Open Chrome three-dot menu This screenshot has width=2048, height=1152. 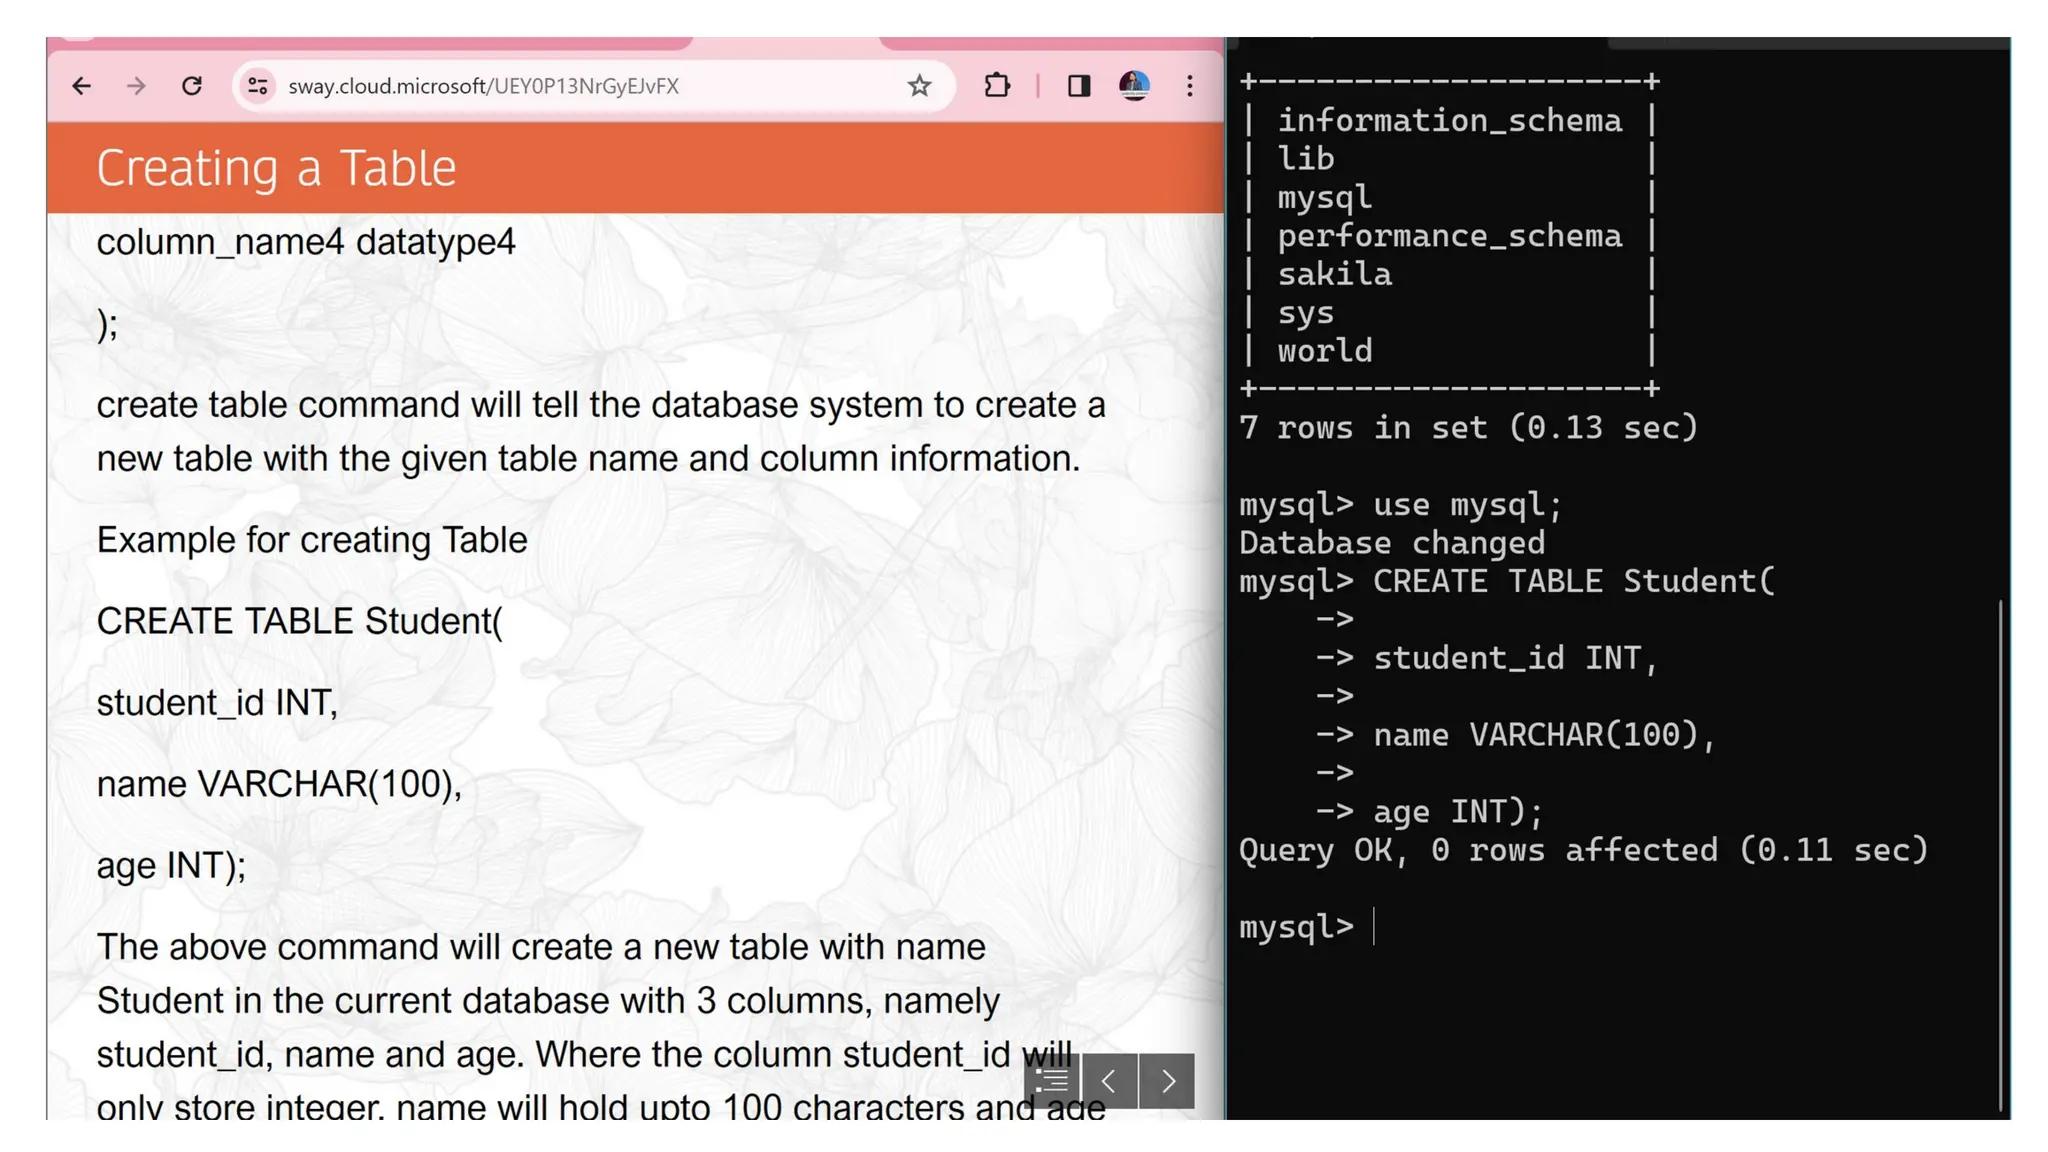[x=1189, y=86]
